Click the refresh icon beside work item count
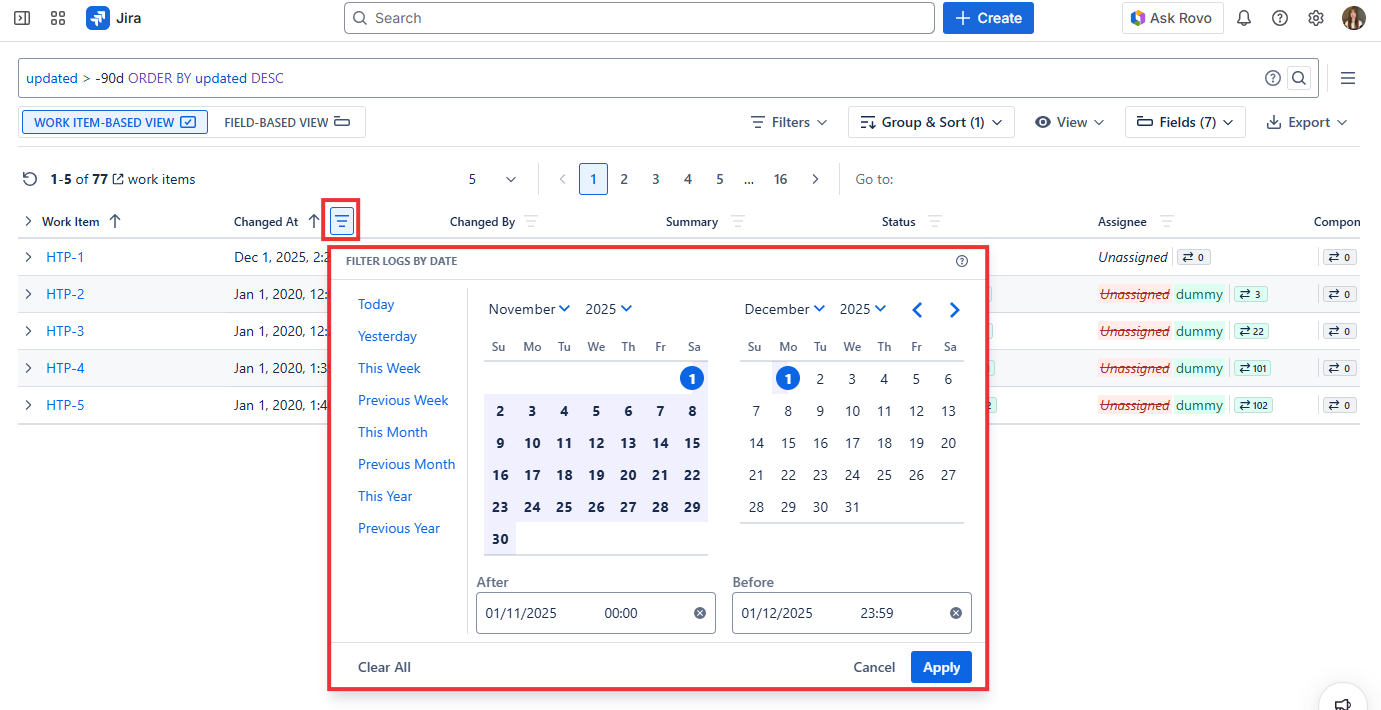The height and width of the screenshot is (710, 1381). [30, 180]
